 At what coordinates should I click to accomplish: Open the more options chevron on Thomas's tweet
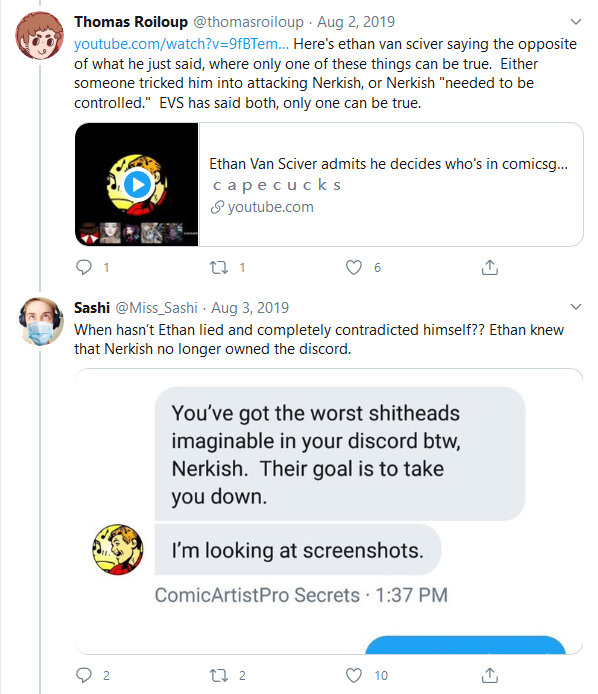[x=575, y=22]
